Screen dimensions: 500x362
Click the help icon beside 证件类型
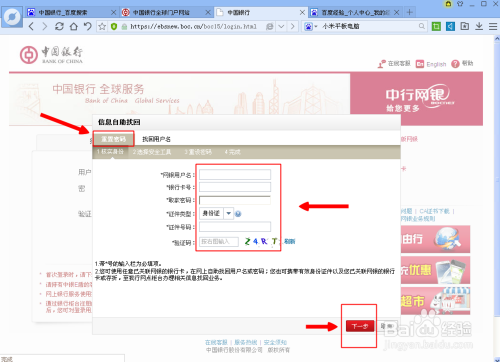coord(238,214)
